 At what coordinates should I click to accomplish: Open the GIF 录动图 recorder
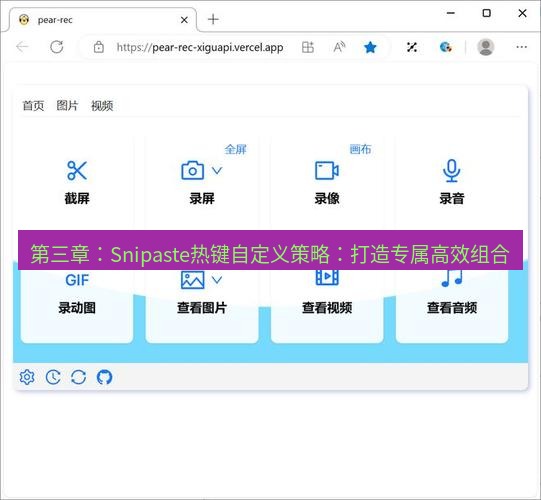(x=77, y=280)
